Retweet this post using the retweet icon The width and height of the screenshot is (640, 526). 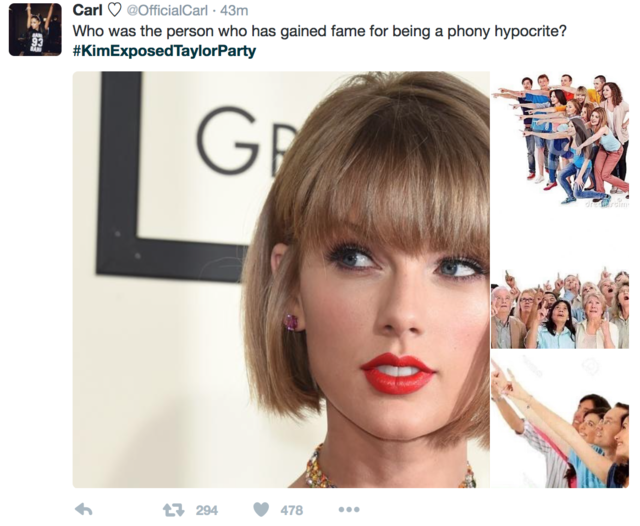tap(173, 510)
